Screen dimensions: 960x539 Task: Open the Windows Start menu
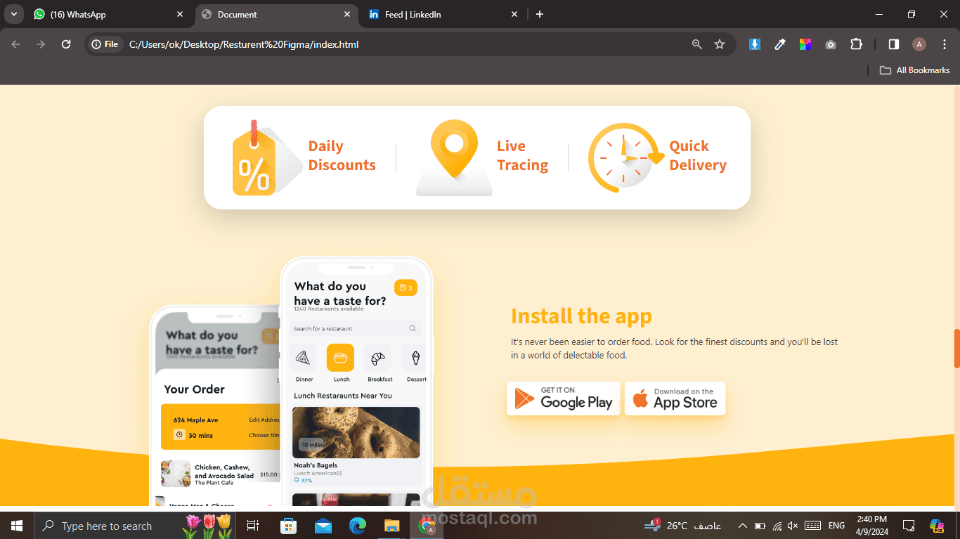[x=17, y=526]
